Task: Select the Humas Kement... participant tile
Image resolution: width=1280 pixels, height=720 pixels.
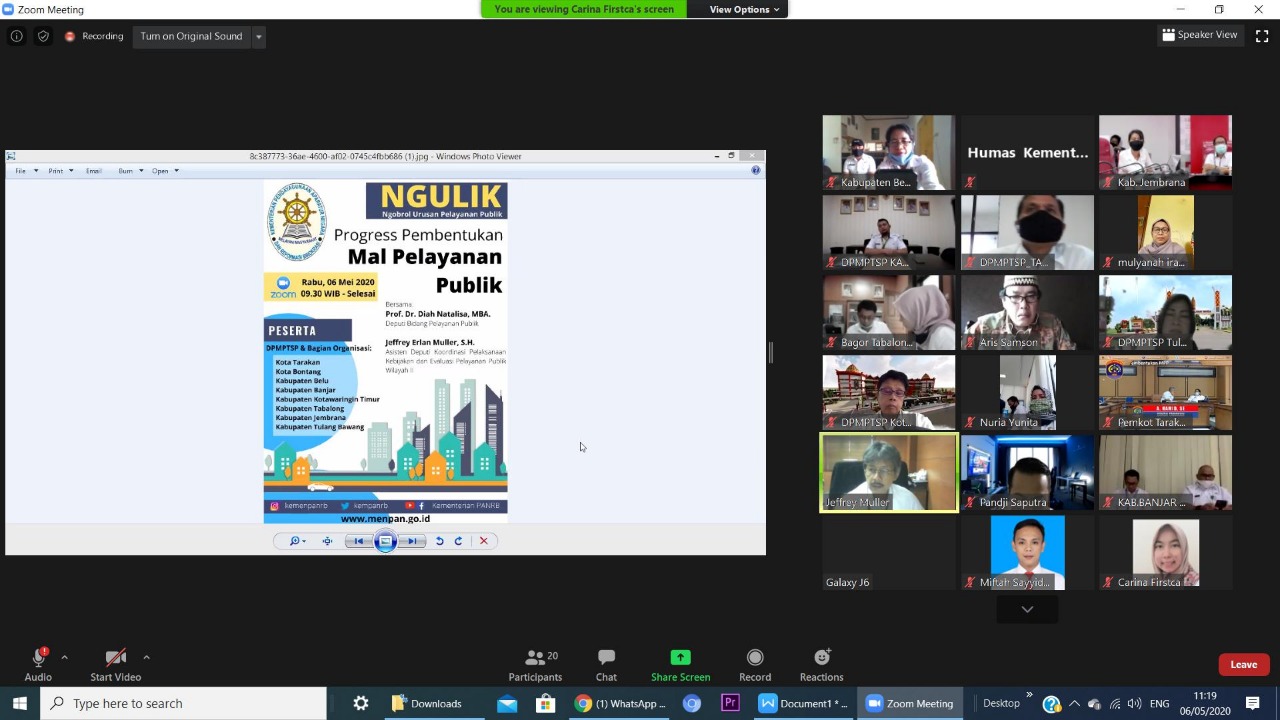Action: [x=1027, y=152]
